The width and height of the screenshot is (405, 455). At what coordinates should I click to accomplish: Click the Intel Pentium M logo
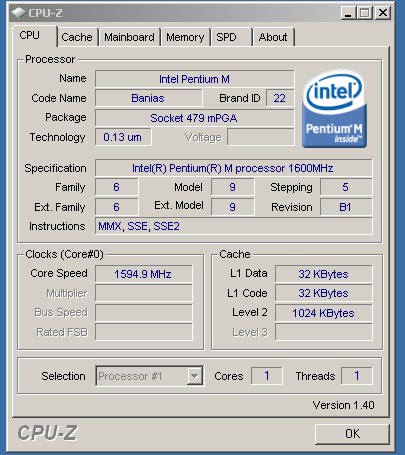coord(334,109)
